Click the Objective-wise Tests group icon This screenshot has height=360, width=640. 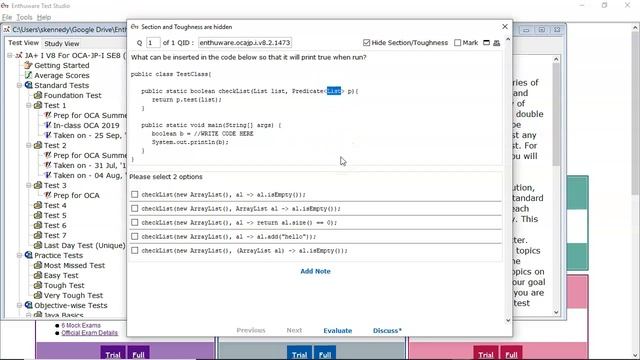coord(28,305)
